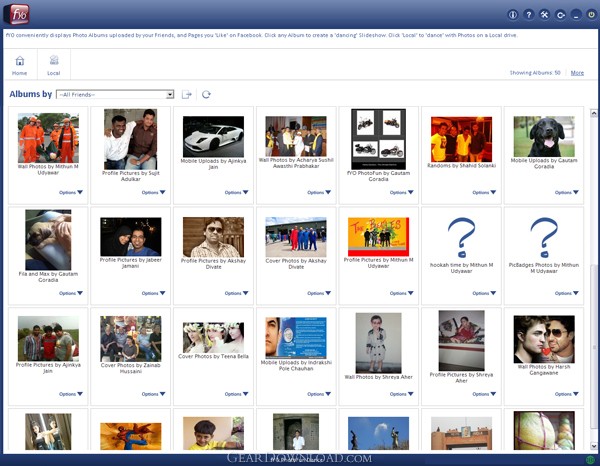The width and height of the screenshot is (600, 466).
Task: Open the info icon in title bar
Action: tap(512, 15)
